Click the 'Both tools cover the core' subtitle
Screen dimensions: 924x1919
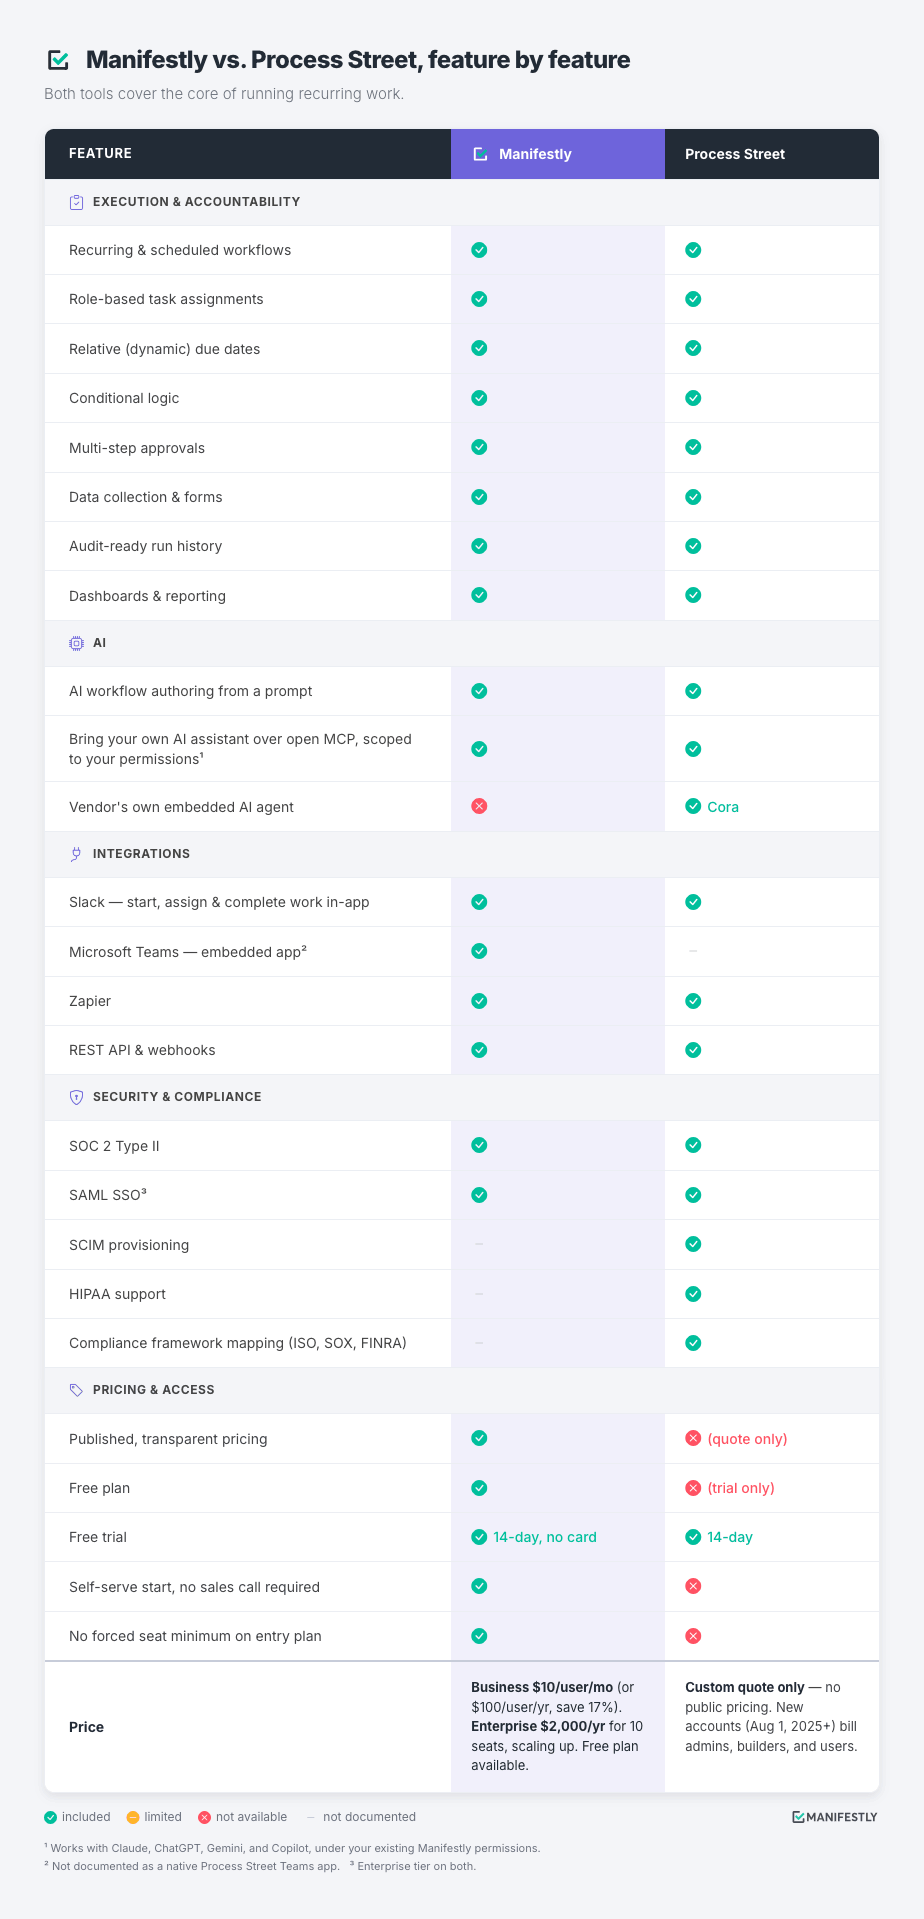224,94
